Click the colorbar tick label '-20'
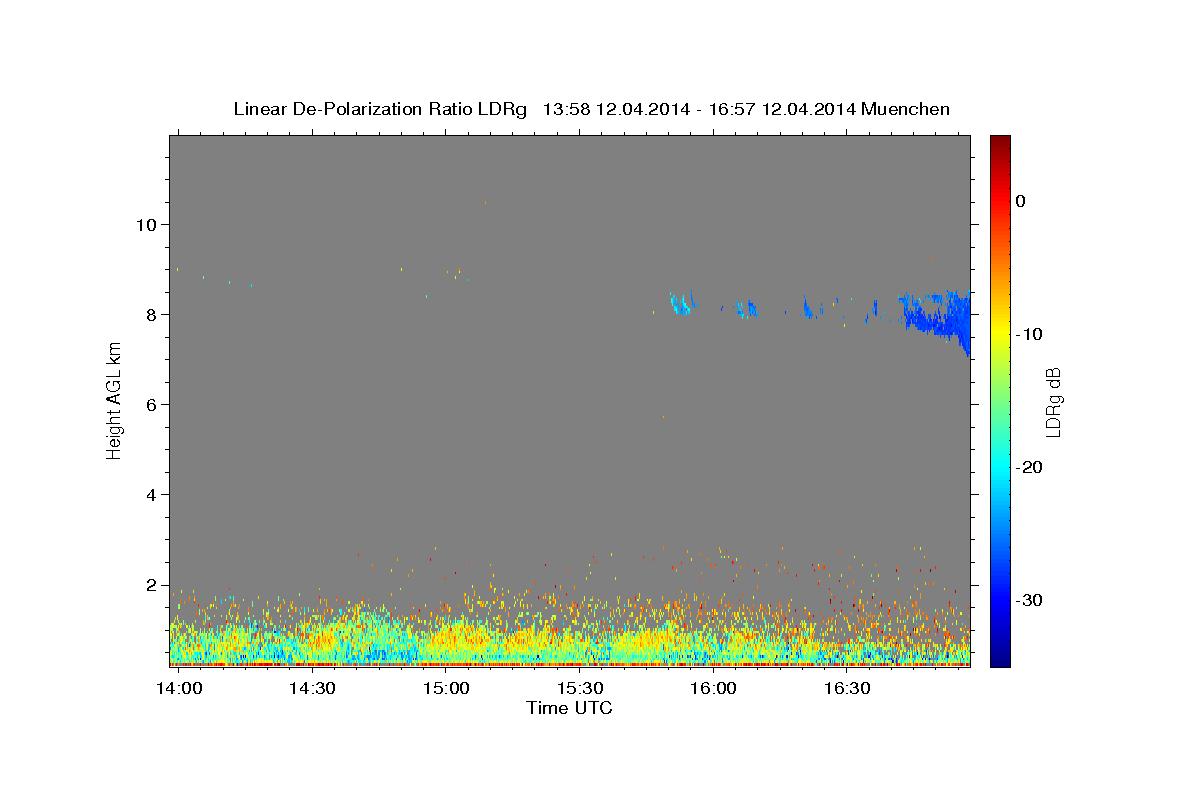Viewport: 1200px width, 800px height. point(1028,467)
